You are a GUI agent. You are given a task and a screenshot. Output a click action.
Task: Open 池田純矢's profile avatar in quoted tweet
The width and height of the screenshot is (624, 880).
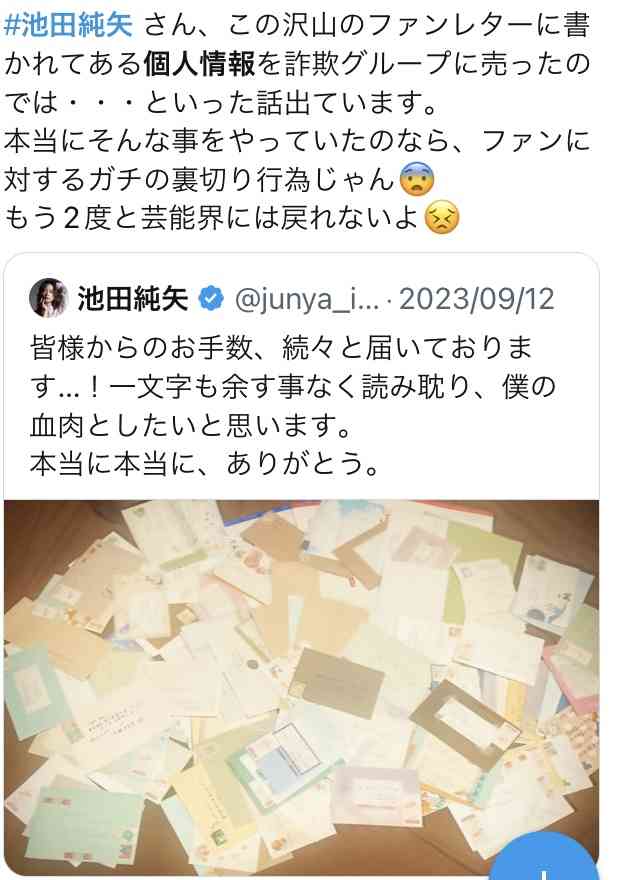pyautogui.click(x=49, y=298)
